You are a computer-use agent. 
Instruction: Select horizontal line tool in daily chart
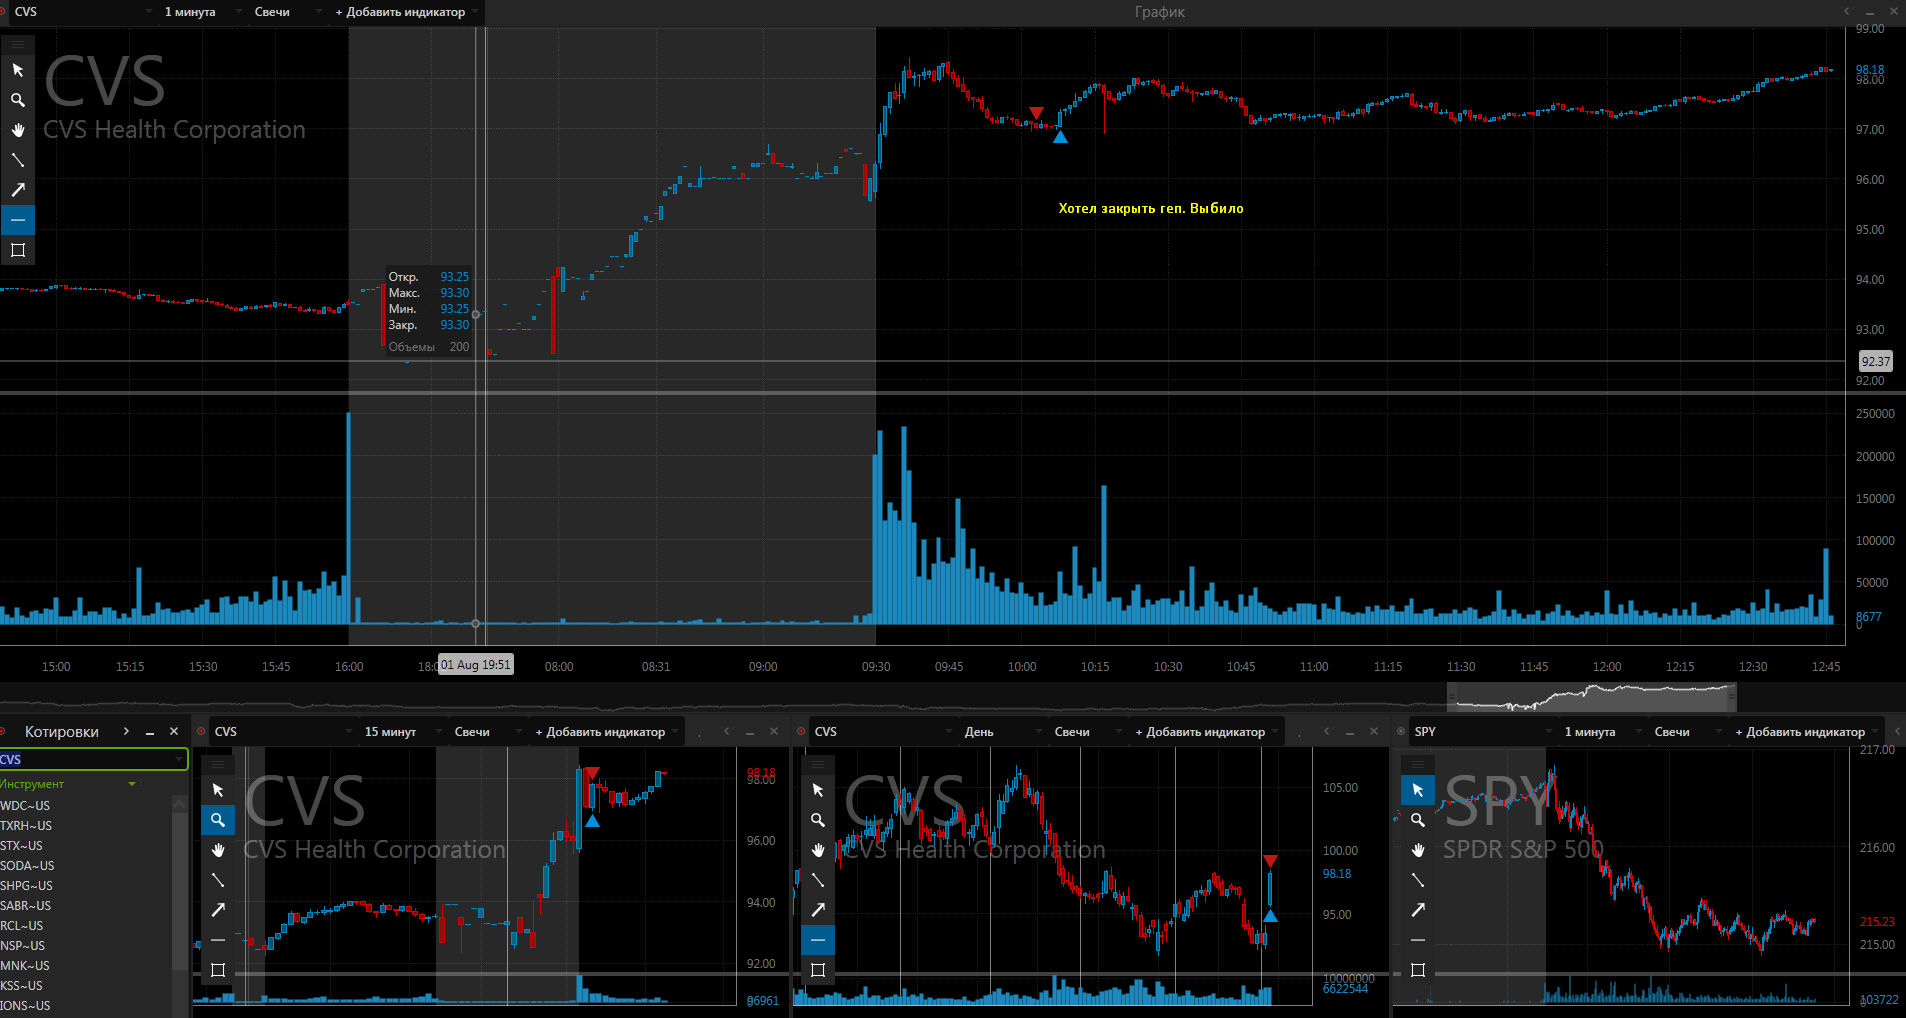tap(818, 940)
